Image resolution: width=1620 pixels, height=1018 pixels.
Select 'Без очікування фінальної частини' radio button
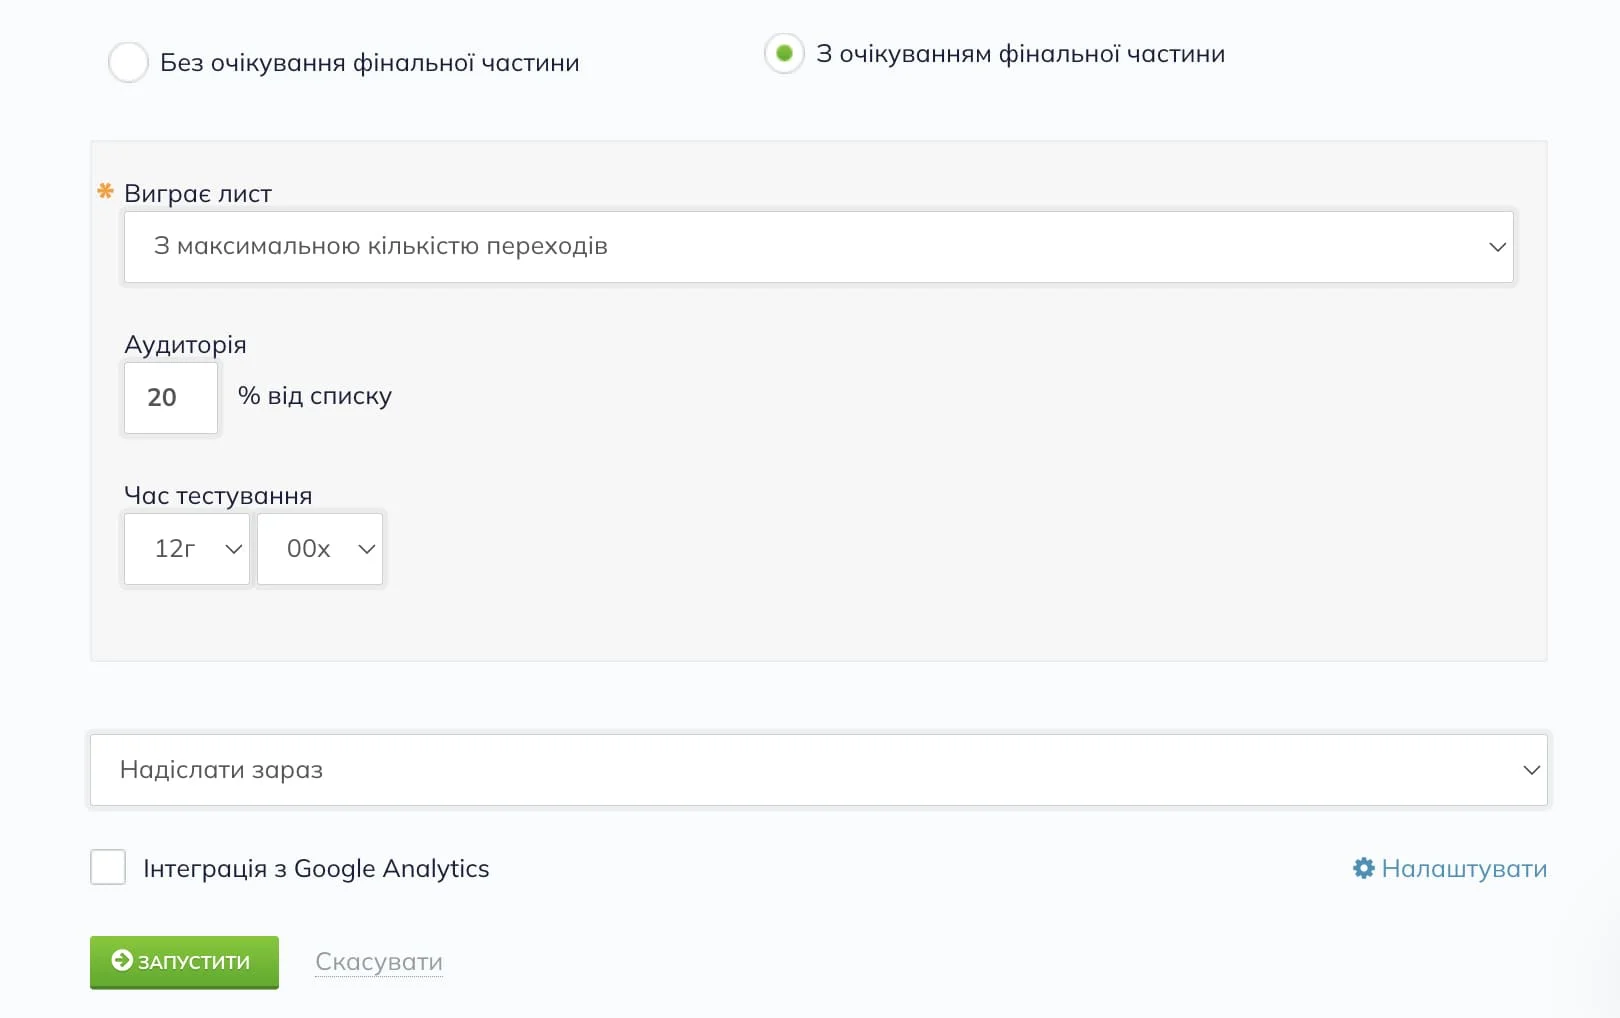coord(128,62)
